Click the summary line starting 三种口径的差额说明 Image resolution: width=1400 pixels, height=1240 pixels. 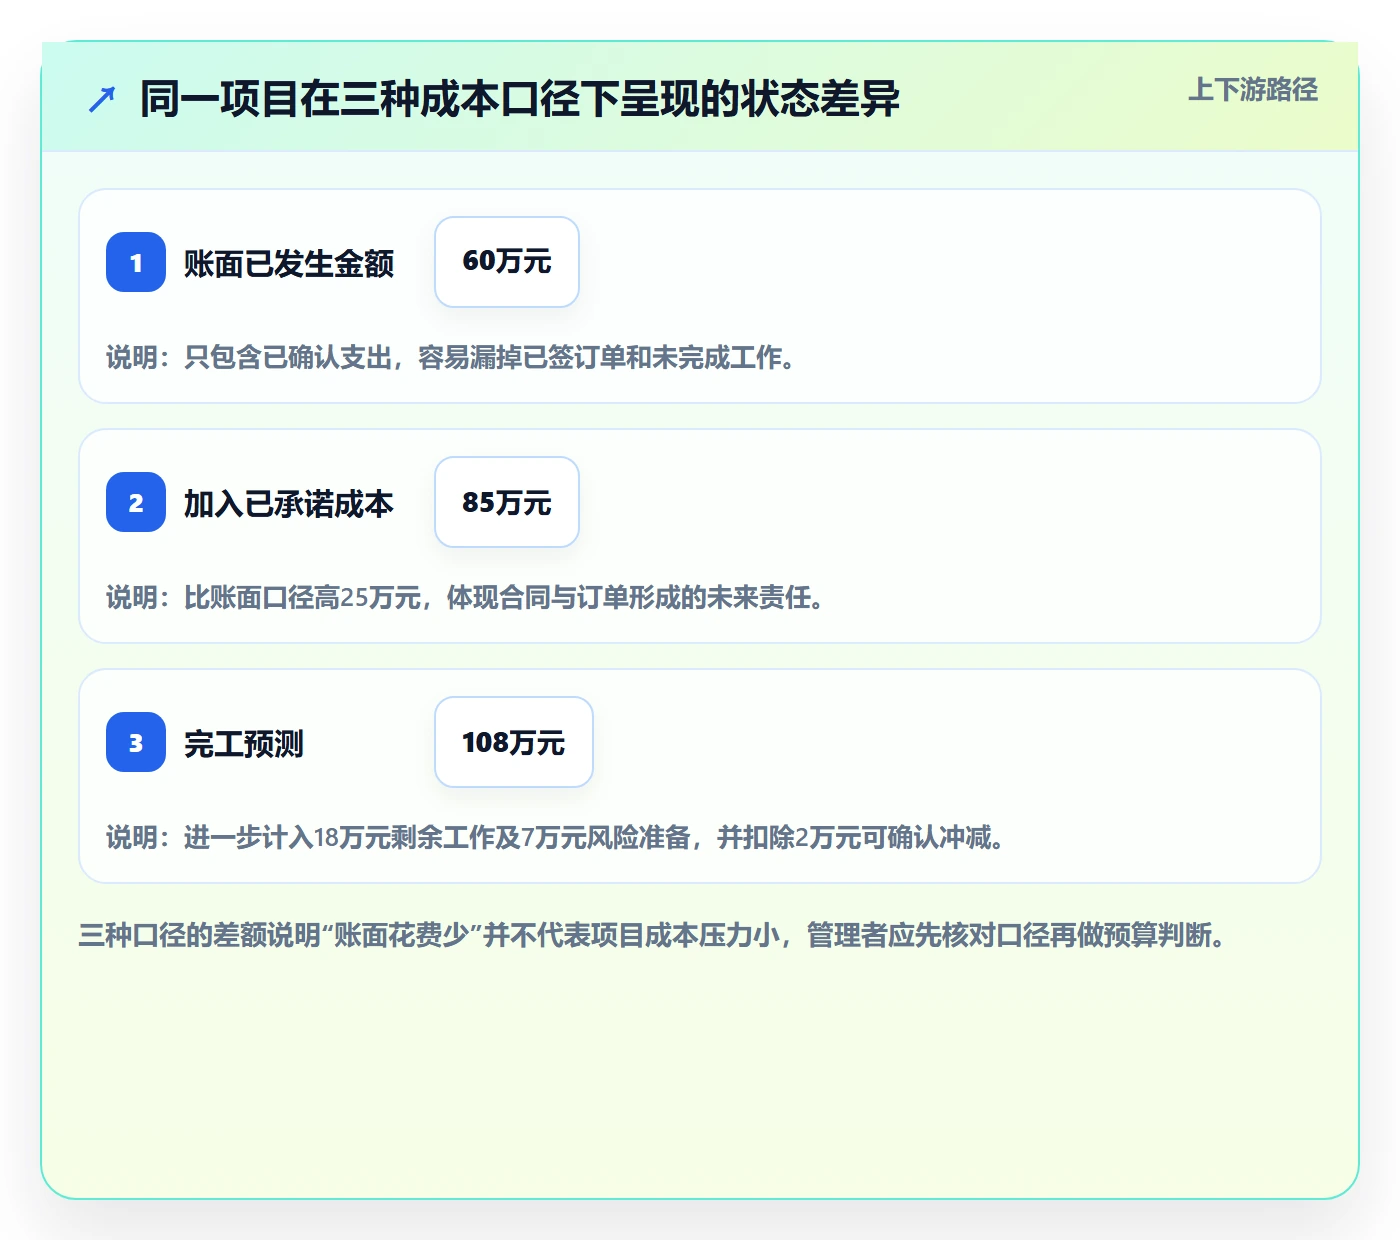[x=653, y=935]
